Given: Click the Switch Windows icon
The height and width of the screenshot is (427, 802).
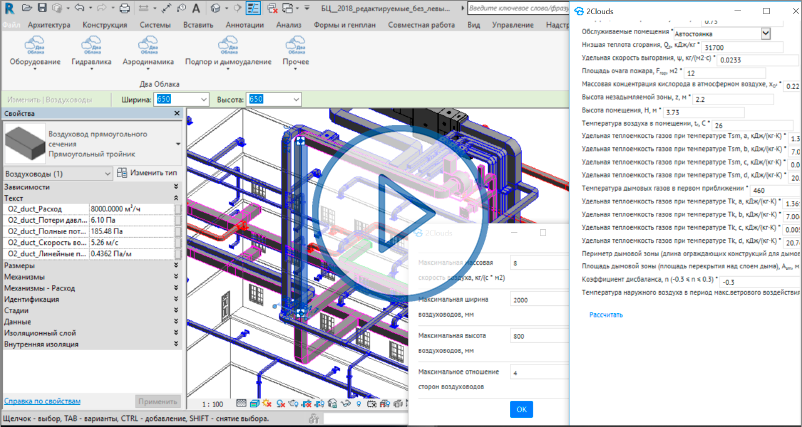Looking at the screenshot, I should coord(287,8).
